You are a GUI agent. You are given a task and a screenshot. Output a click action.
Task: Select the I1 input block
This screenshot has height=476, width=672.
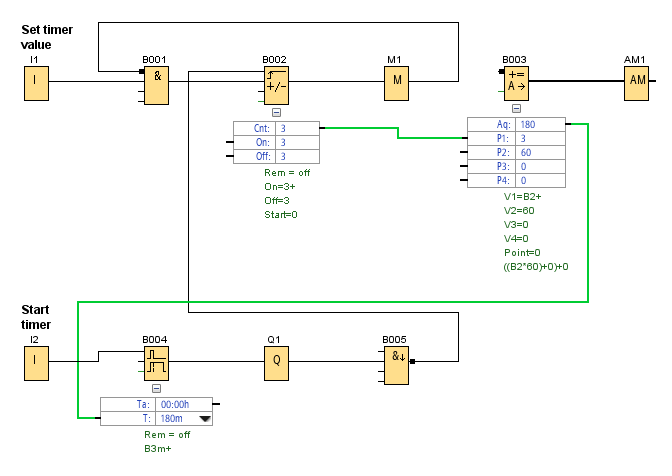pos(36,83)
